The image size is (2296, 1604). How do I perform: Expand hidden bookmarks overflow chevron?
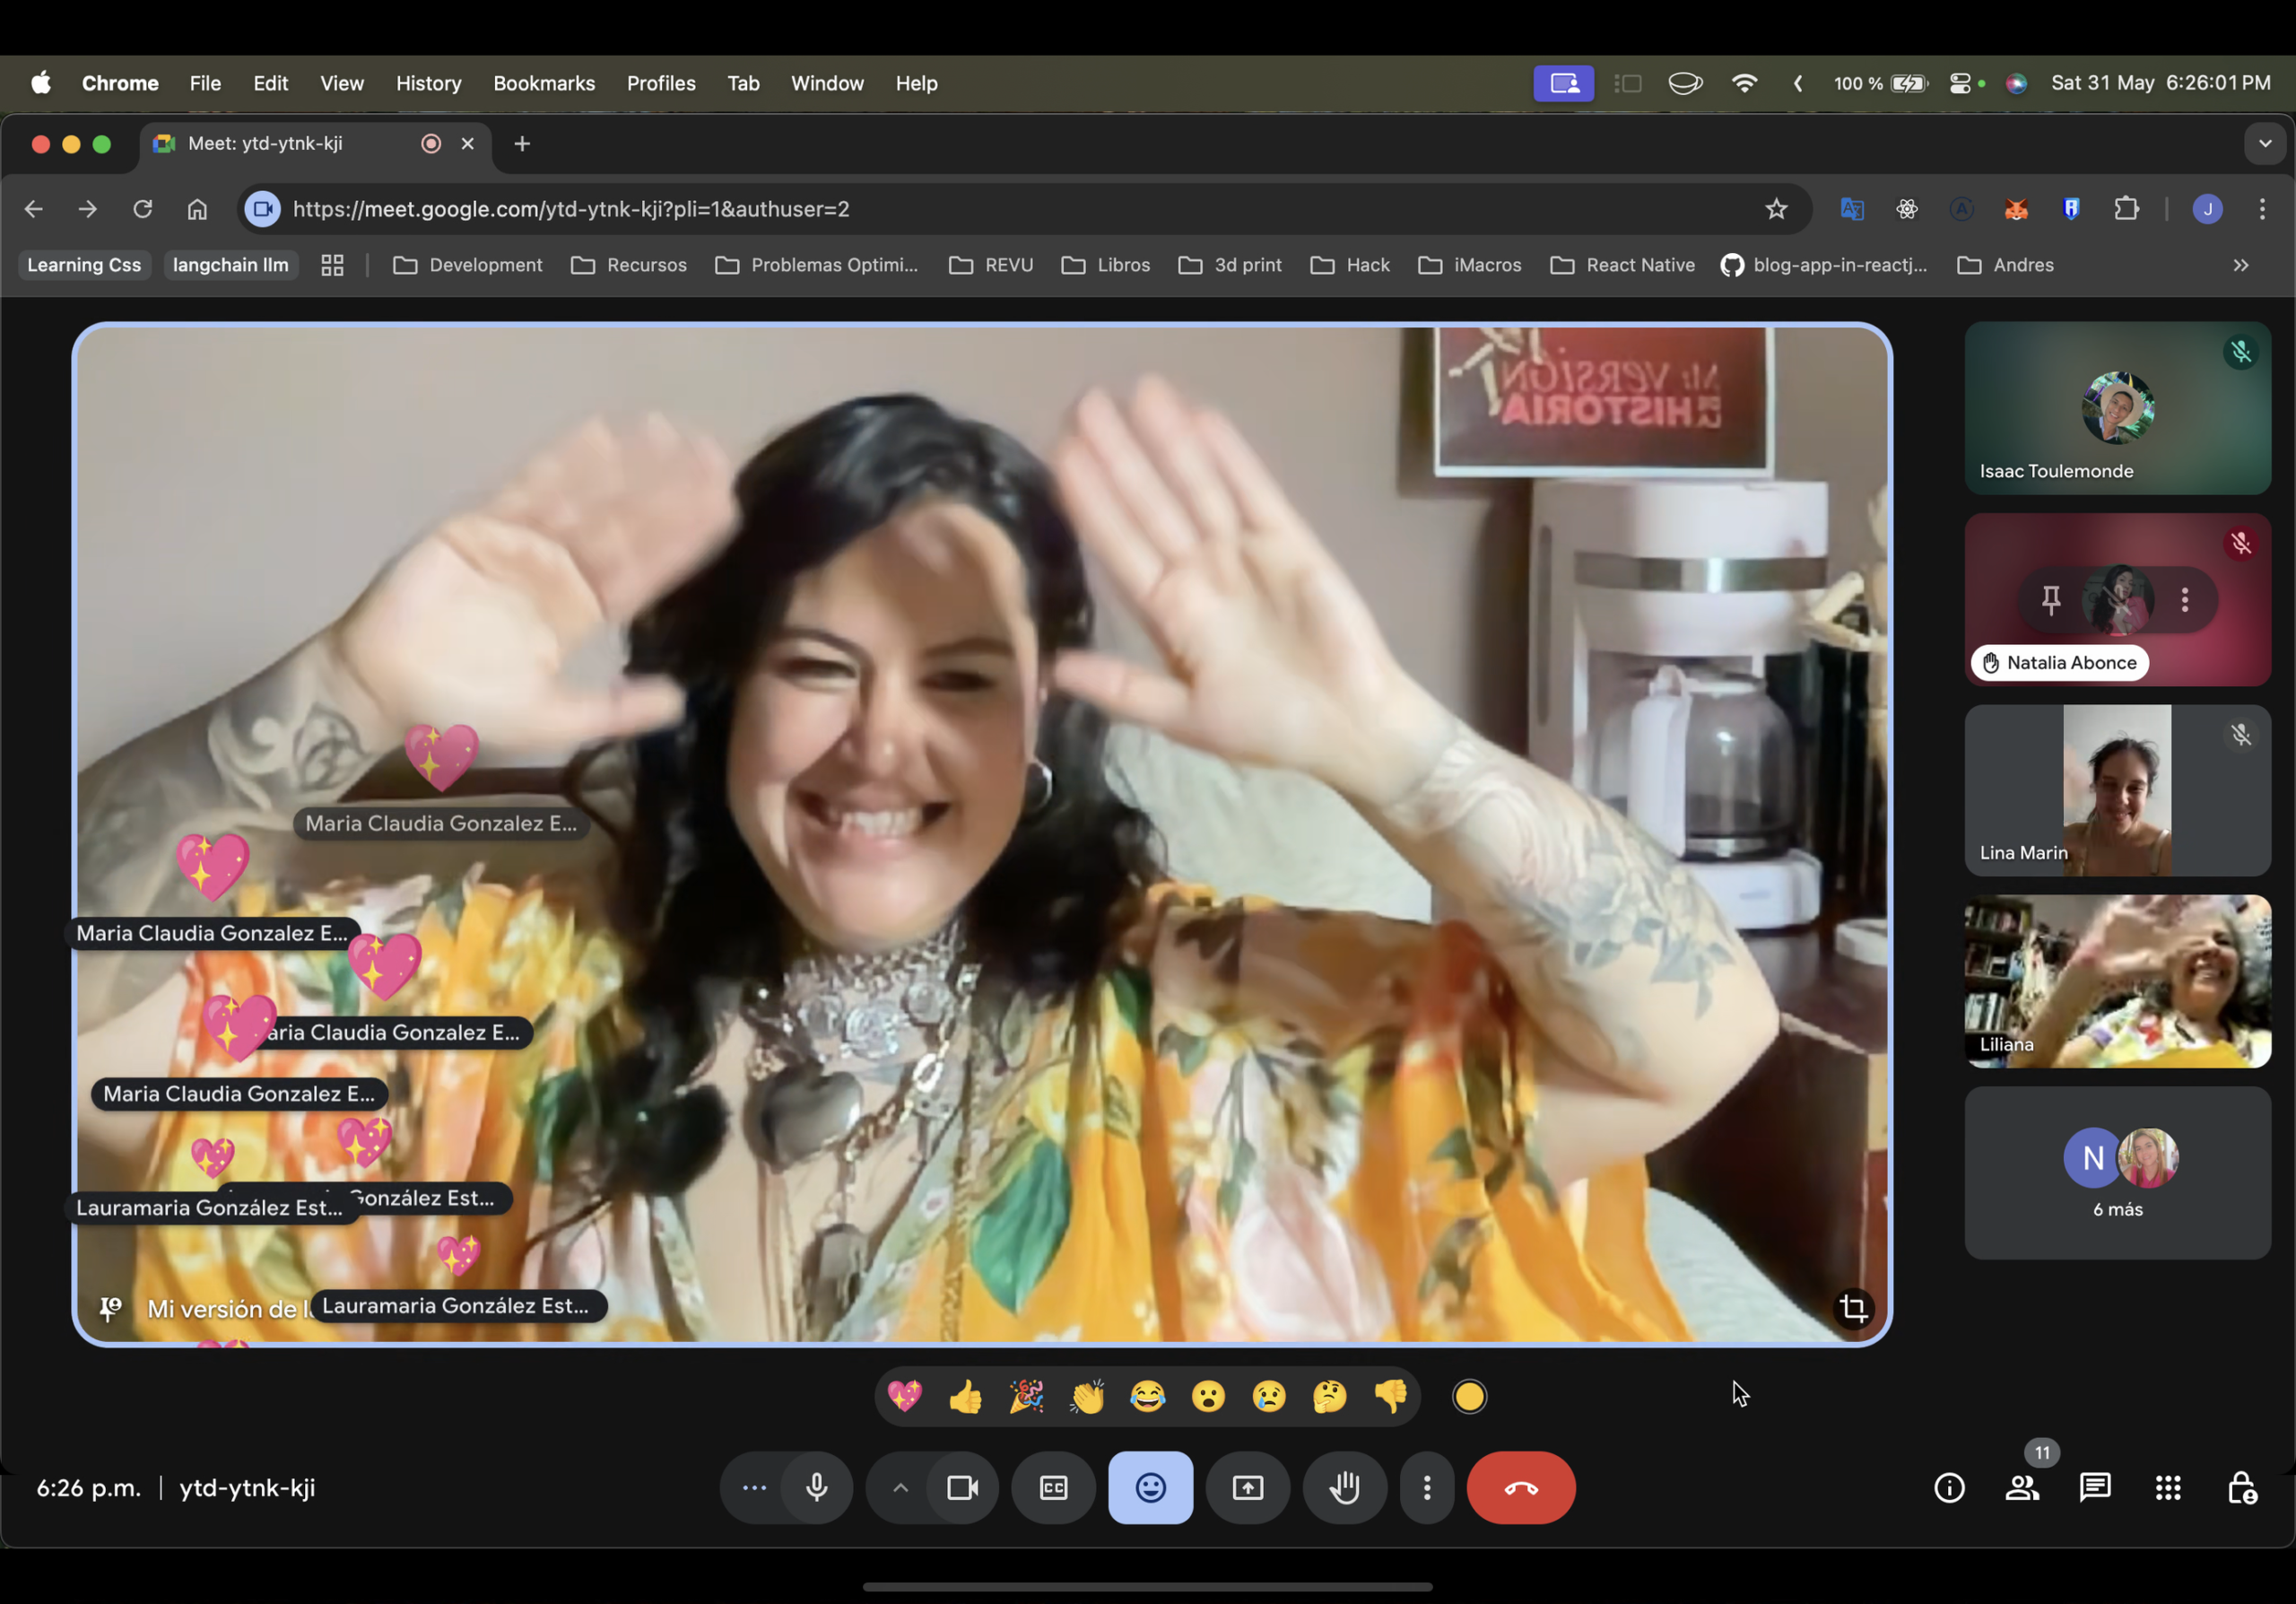click(2240, 265)
